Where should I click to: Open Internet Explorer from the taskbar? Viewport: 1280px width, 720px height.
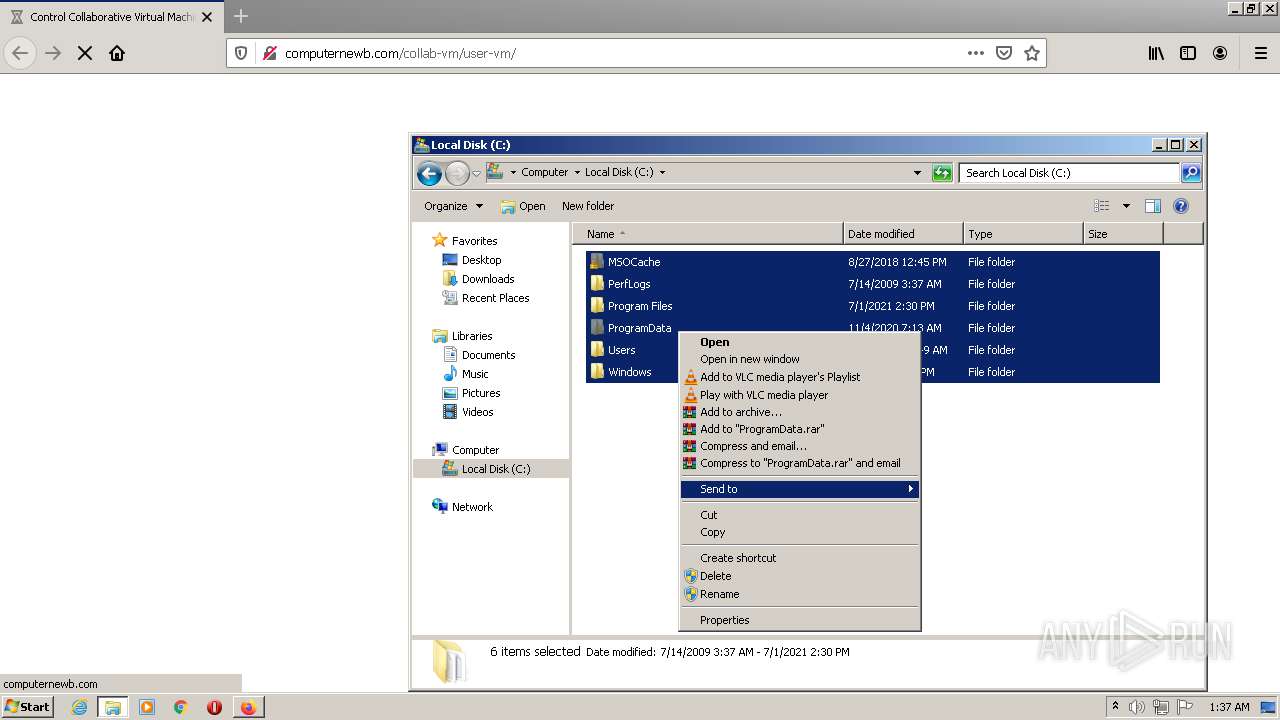(79, 707)
